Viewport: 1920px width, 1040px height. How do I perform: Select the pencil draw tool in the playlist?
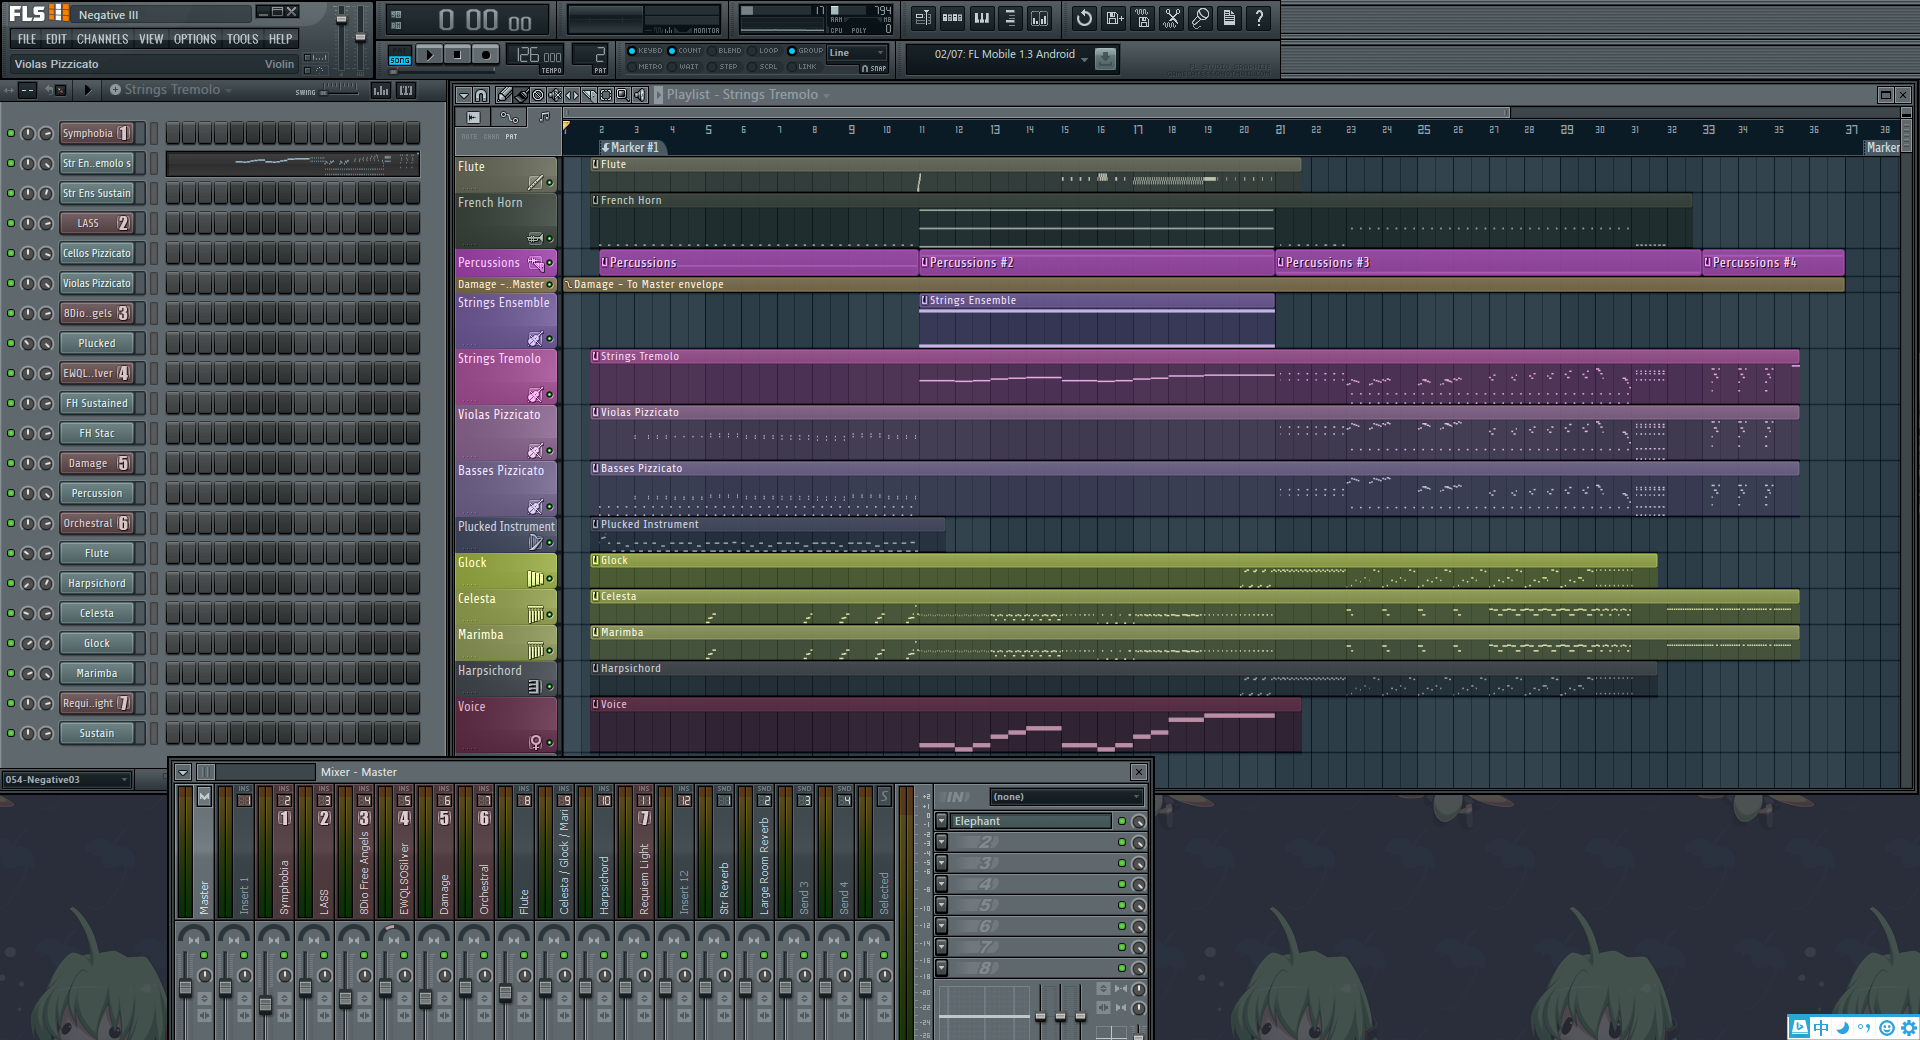point(504,95)
